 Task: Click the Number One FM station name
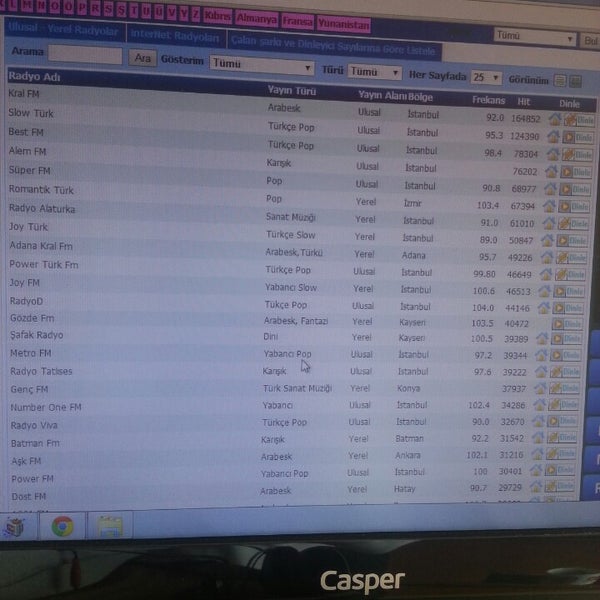point(46,407)
